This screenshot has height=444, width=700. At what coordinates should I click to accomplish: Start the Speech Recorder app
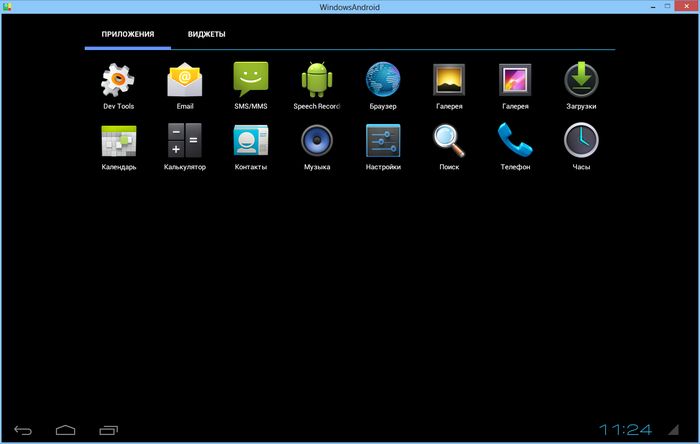(317, 80)
